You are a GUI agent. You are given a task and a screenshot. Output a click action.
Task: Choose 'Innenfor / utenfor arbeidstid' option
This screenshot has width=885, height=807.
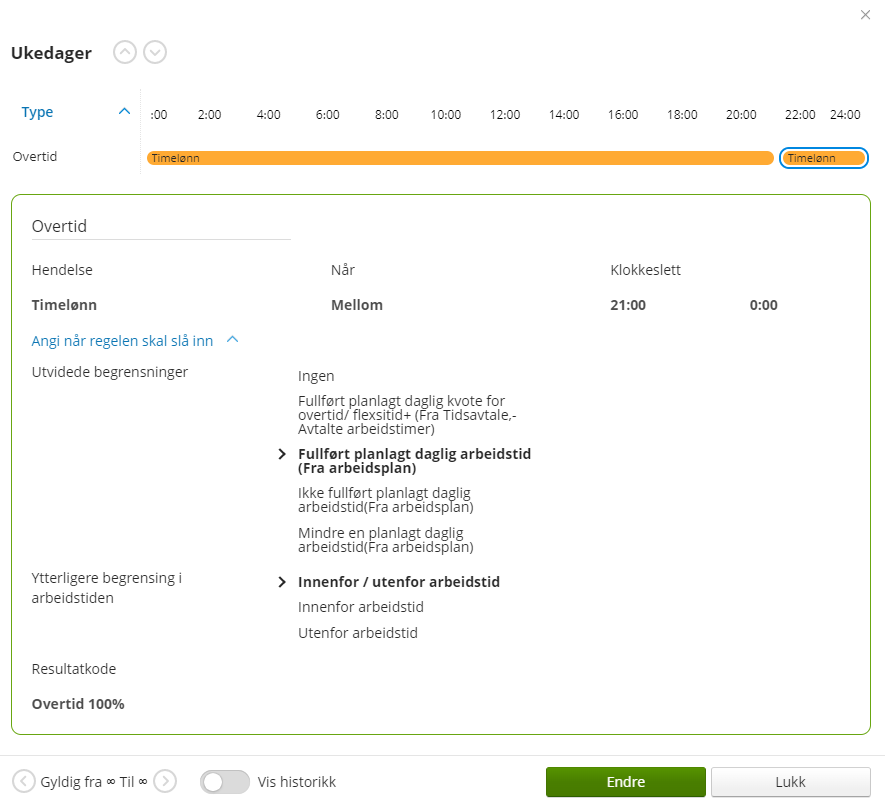coord(399,582)
